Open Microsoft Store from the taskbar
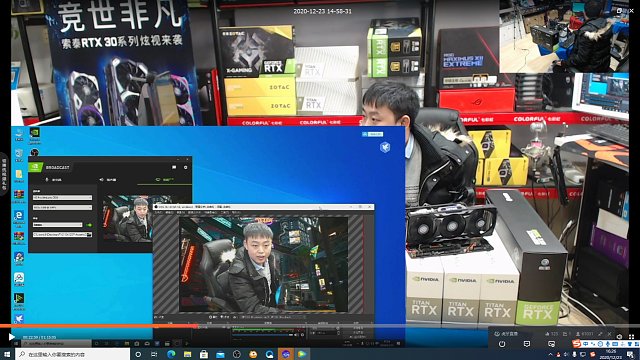 coord(204,354)
